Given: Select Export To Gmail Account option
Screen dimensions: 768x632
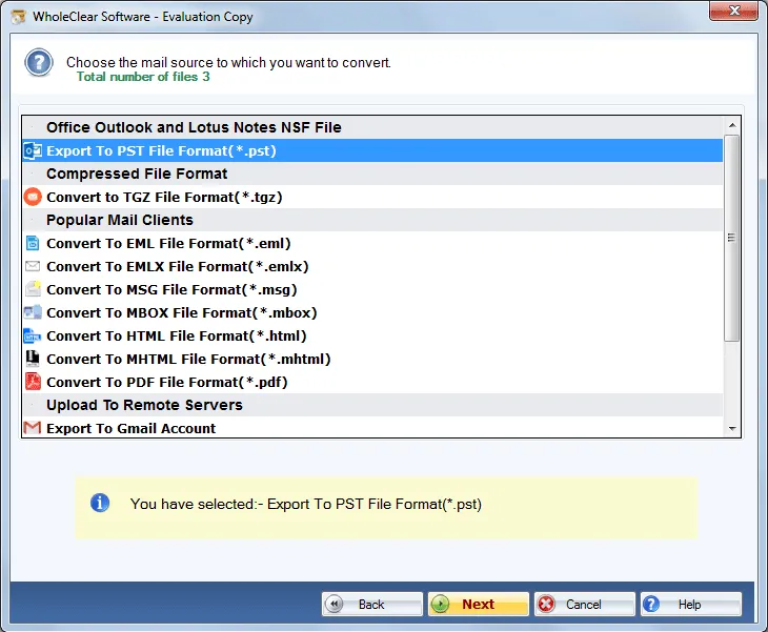Looking at the screenshot, I should (x=131, y=428).
